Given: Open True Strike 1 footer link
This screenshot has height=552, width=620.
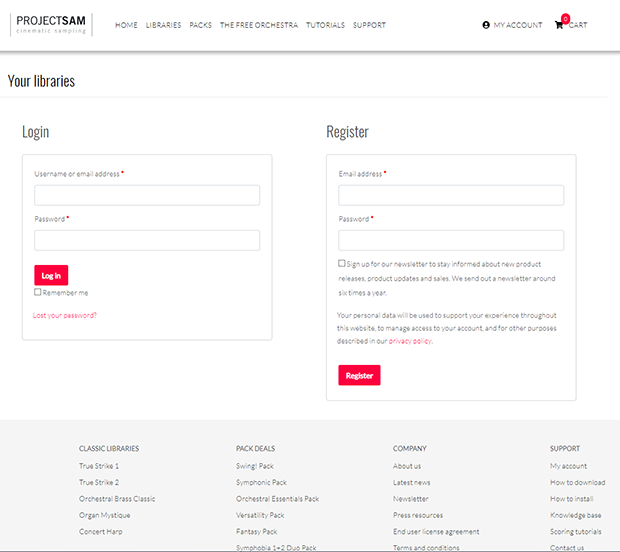Looking at the screenshot, I should pyautogui.click(x=99, y=466).
